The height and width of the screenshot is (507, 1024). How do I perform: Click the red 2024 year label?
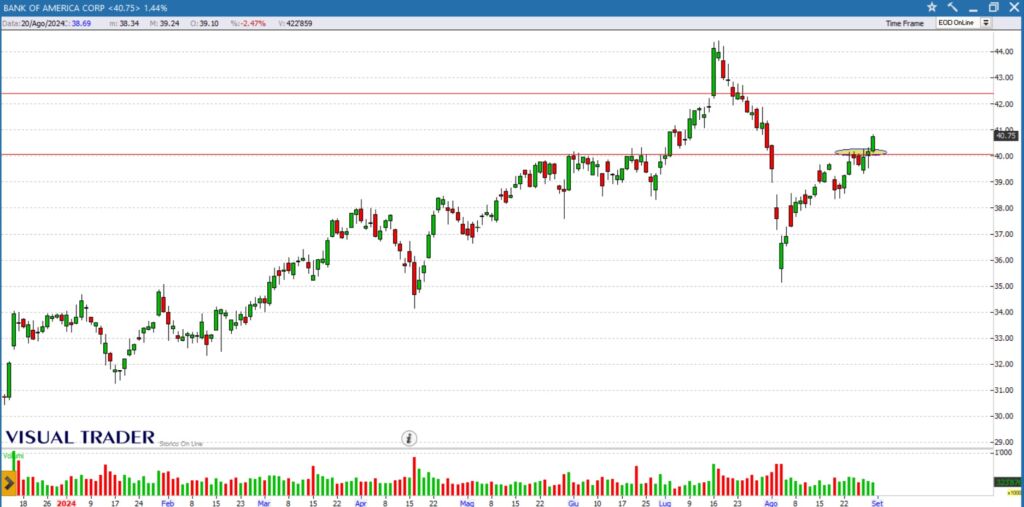click(x=66, y=503)
